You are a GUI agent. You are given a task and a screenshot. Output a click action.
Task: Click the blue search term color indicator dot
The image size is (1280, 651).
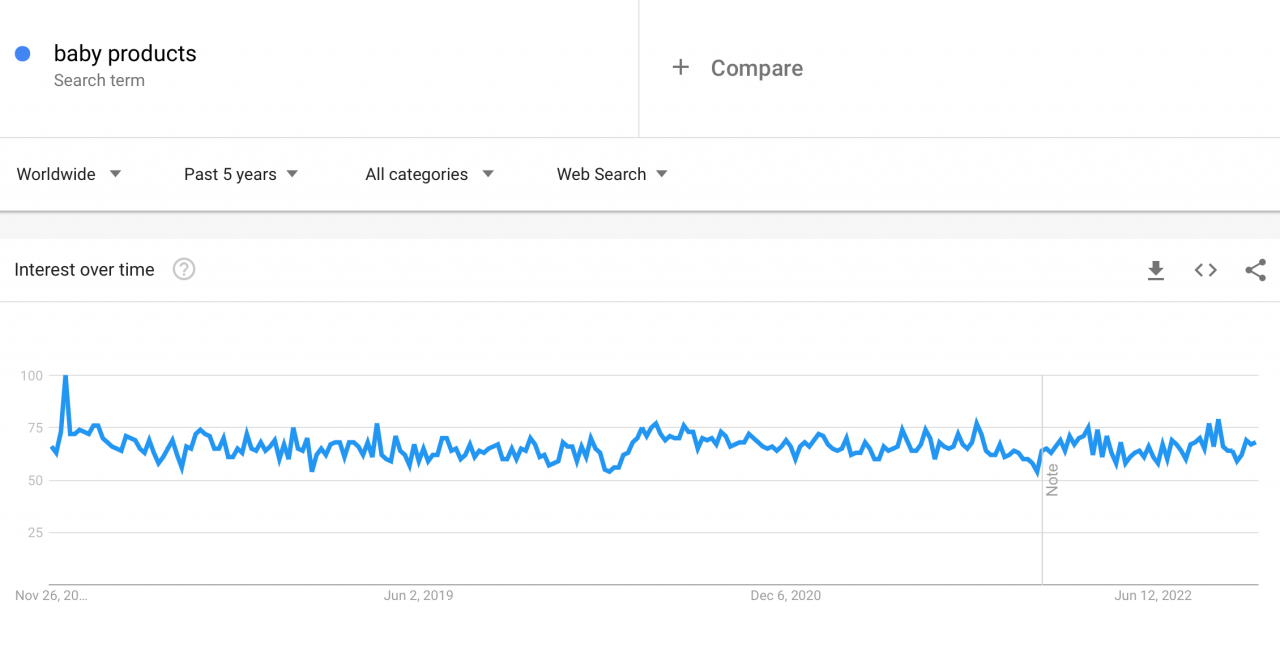22,53
